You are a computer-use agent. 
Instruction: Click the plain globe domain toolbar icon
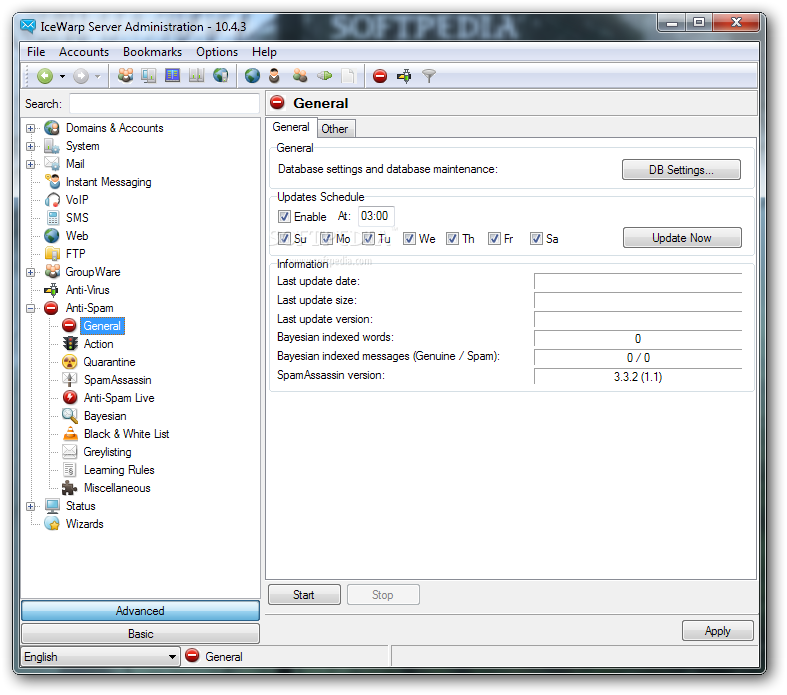pyautogui.click(x=252, y=76)
